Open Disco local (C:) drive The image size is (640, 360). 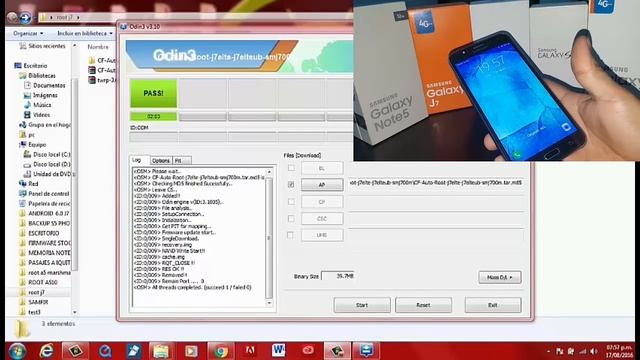click(47, 154)
